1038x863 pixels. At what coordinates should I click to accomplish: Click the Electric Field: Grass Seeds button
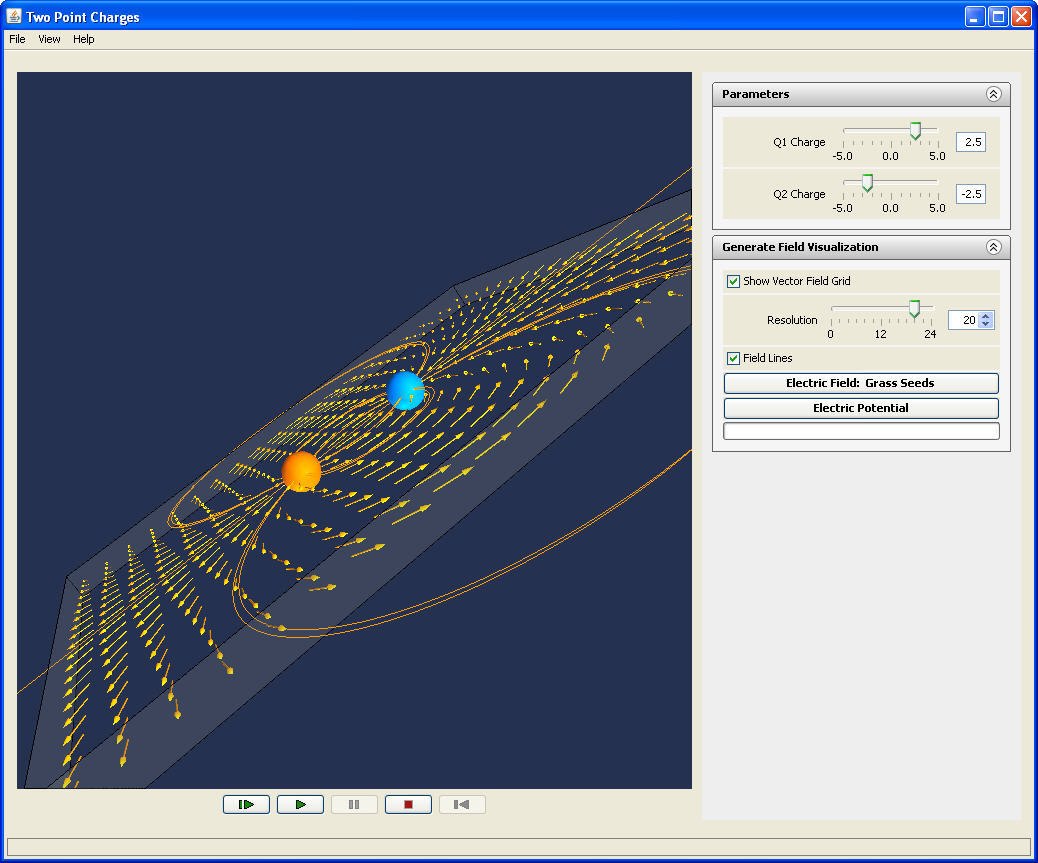[861, 383]
